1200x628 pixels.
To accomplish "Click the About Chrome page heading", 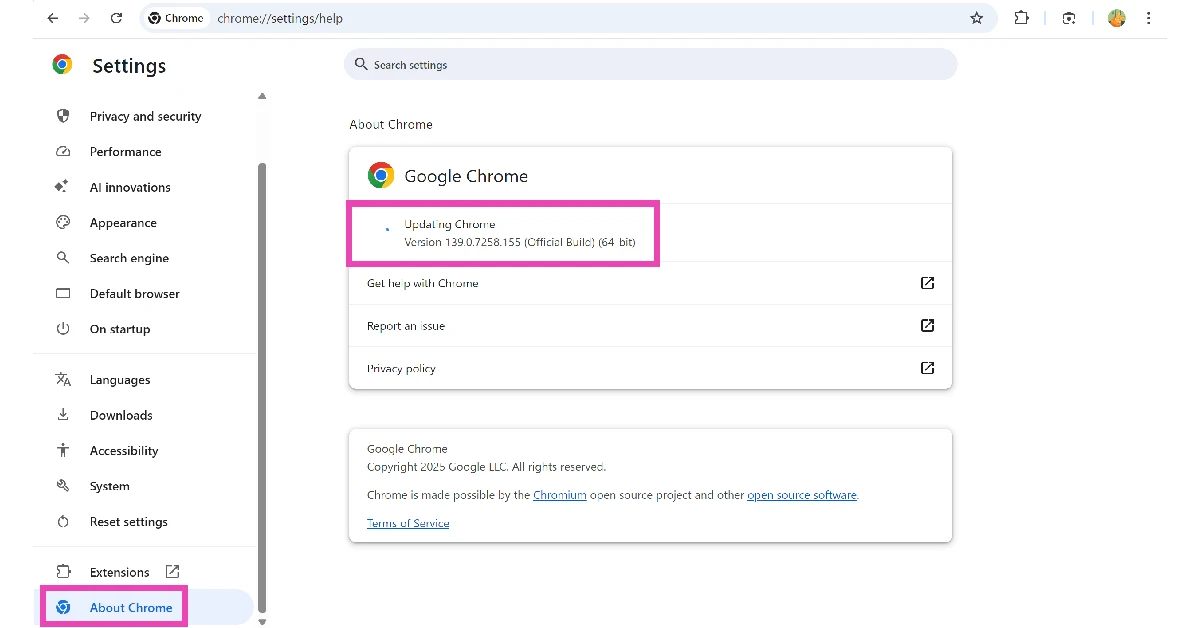I will click(x=391, y=125).
